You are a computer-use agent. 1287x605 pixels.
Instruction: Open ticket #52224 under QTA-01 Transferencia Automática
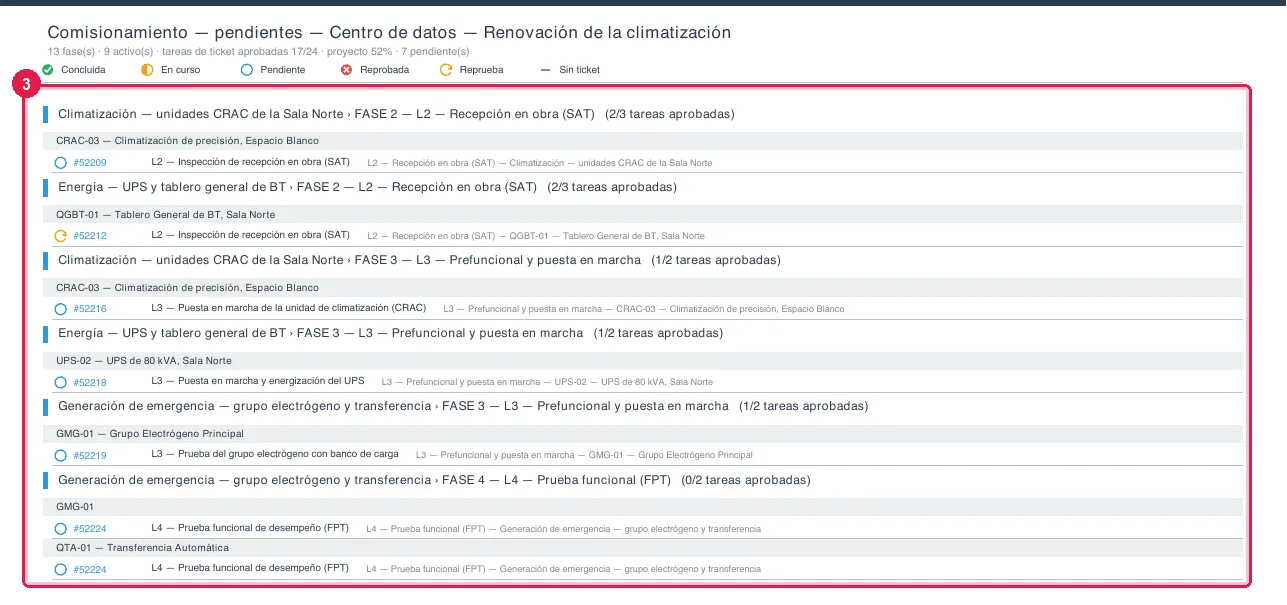tap(90, 569)
